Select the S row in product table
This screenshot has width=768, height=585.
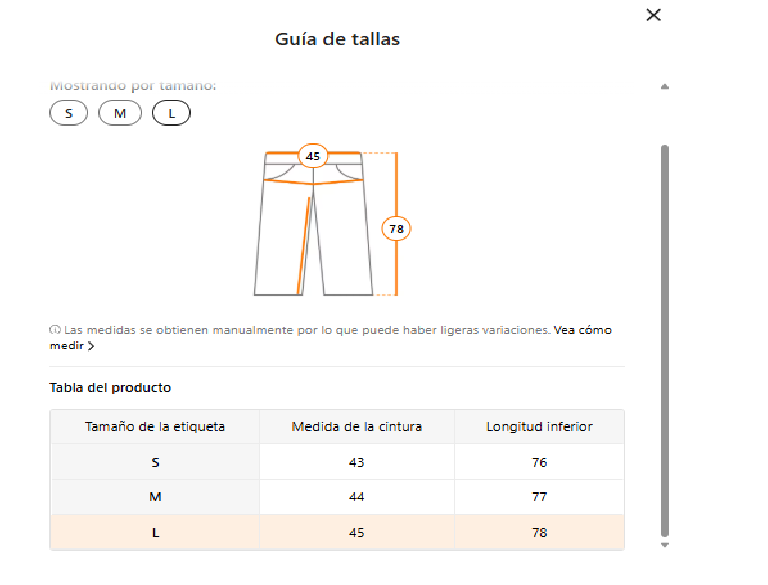click(x=337, y=462)
